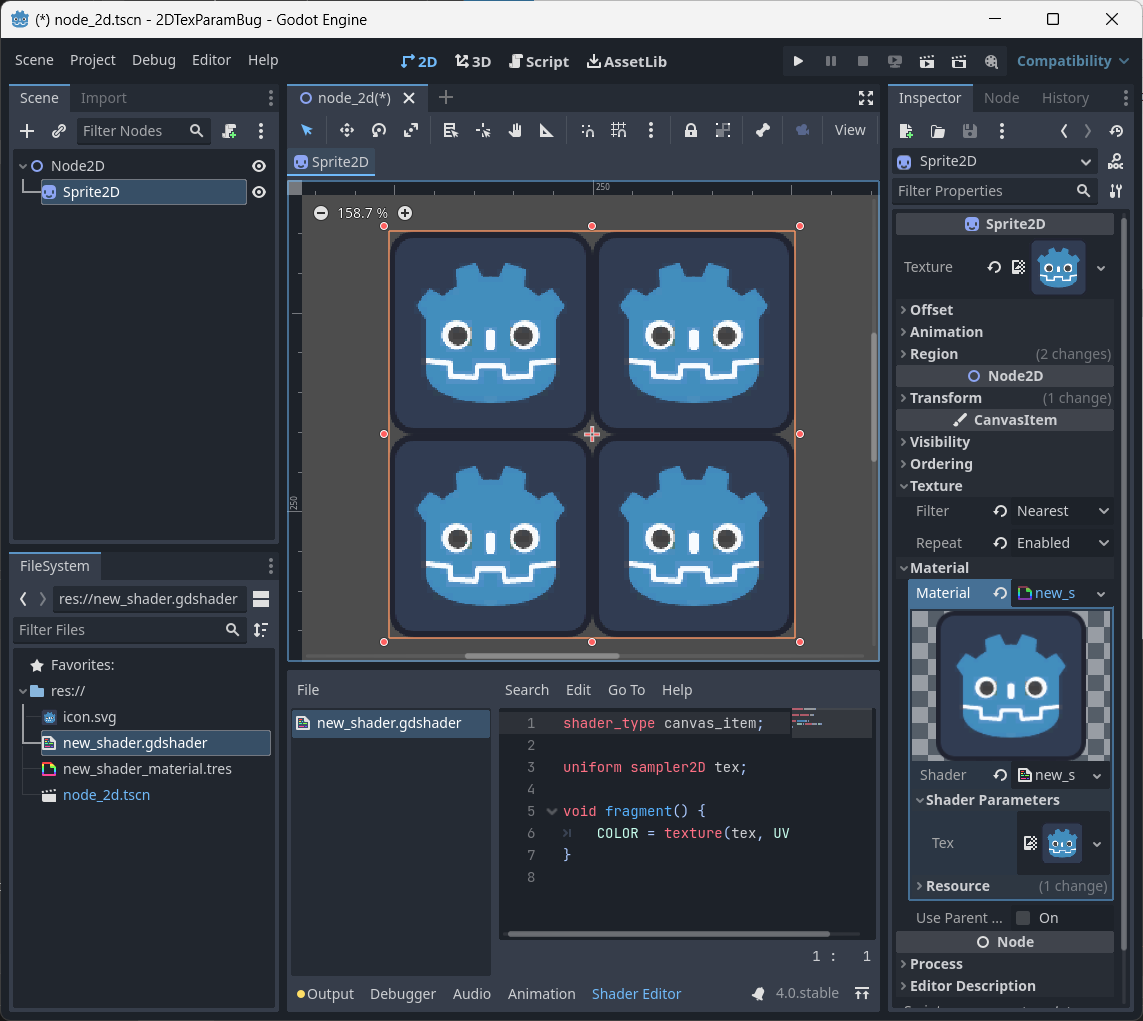Click the Godot icon texture thumbnail in Texture property

(x=1058, y=267)
